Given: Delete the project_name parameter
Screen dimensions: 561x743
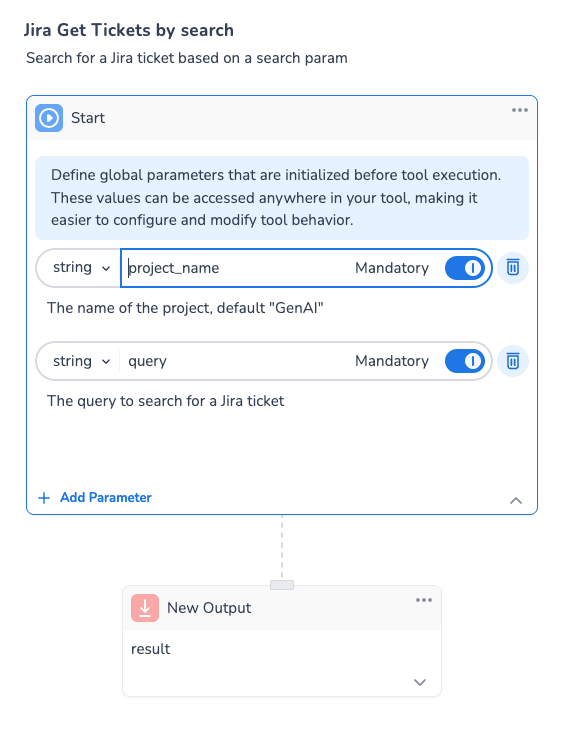Looking at the screenshot, I should coord(513,268).
